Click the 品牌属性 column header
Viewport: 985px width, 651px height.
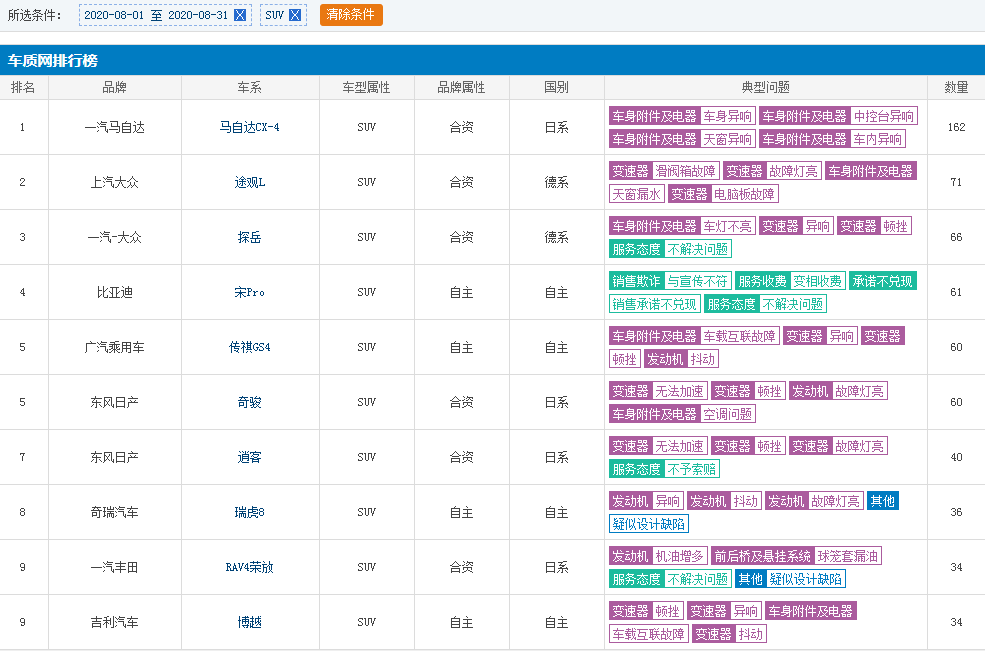coord(461,87)
